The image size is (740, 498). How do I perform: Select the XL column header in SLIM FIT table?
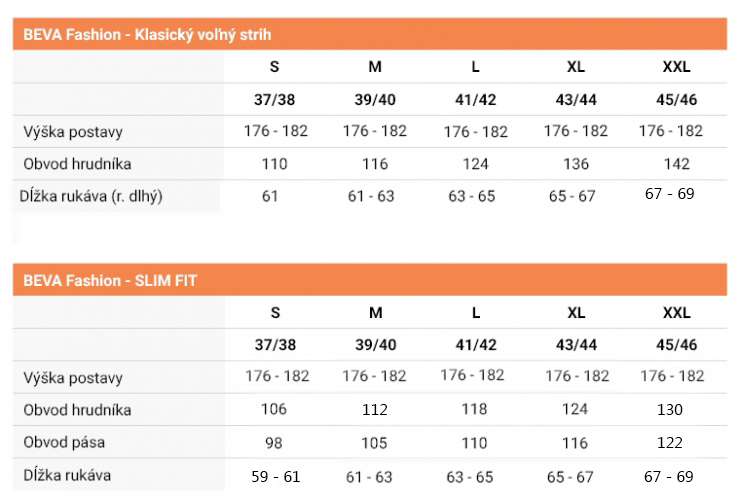(x=576, y=313)
